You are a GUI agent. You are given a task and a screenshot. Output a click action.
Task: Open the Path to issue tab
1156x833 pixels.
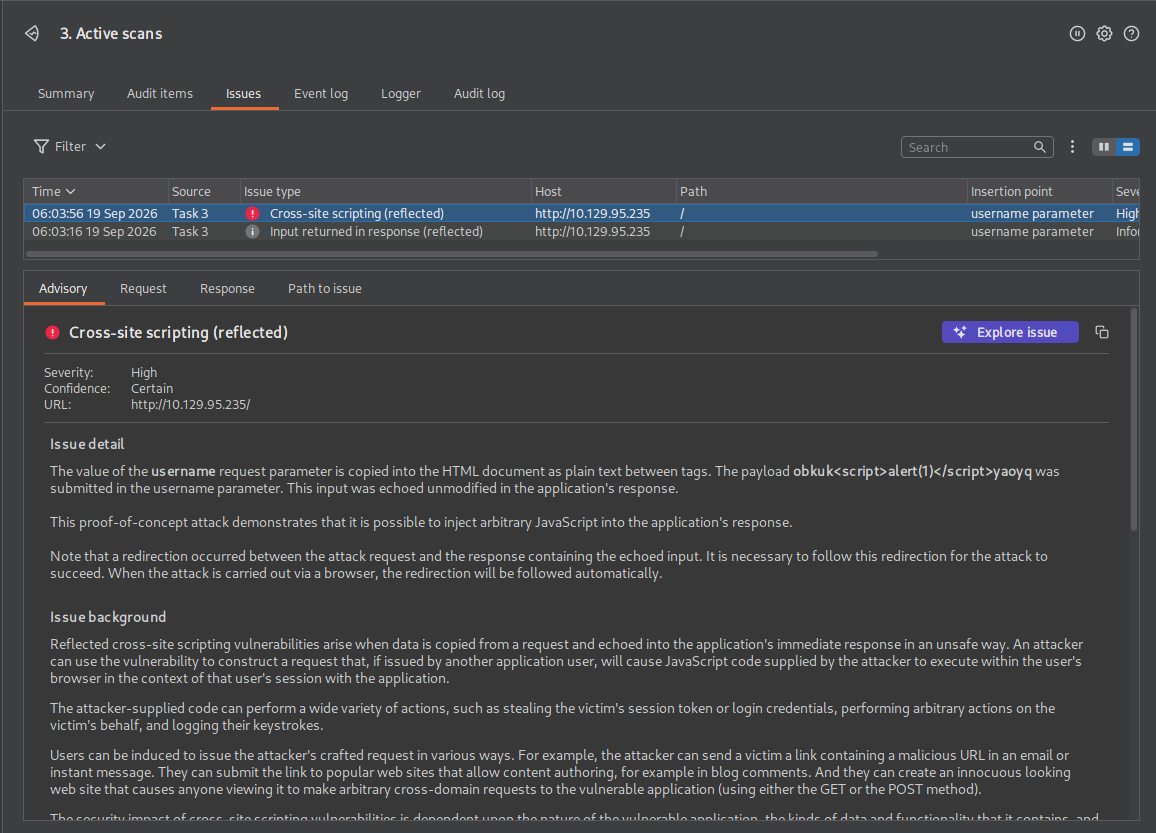(324, 288)
